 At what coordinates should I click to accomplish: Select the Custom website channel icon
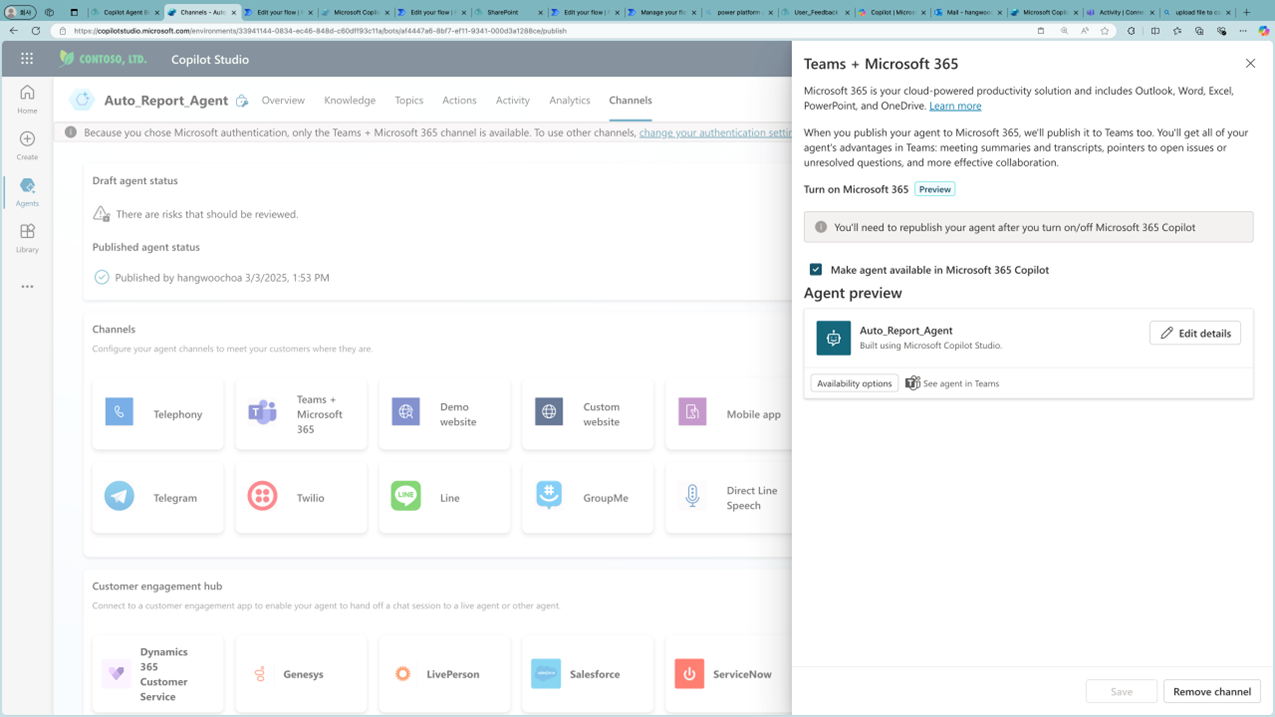(548, 412)
